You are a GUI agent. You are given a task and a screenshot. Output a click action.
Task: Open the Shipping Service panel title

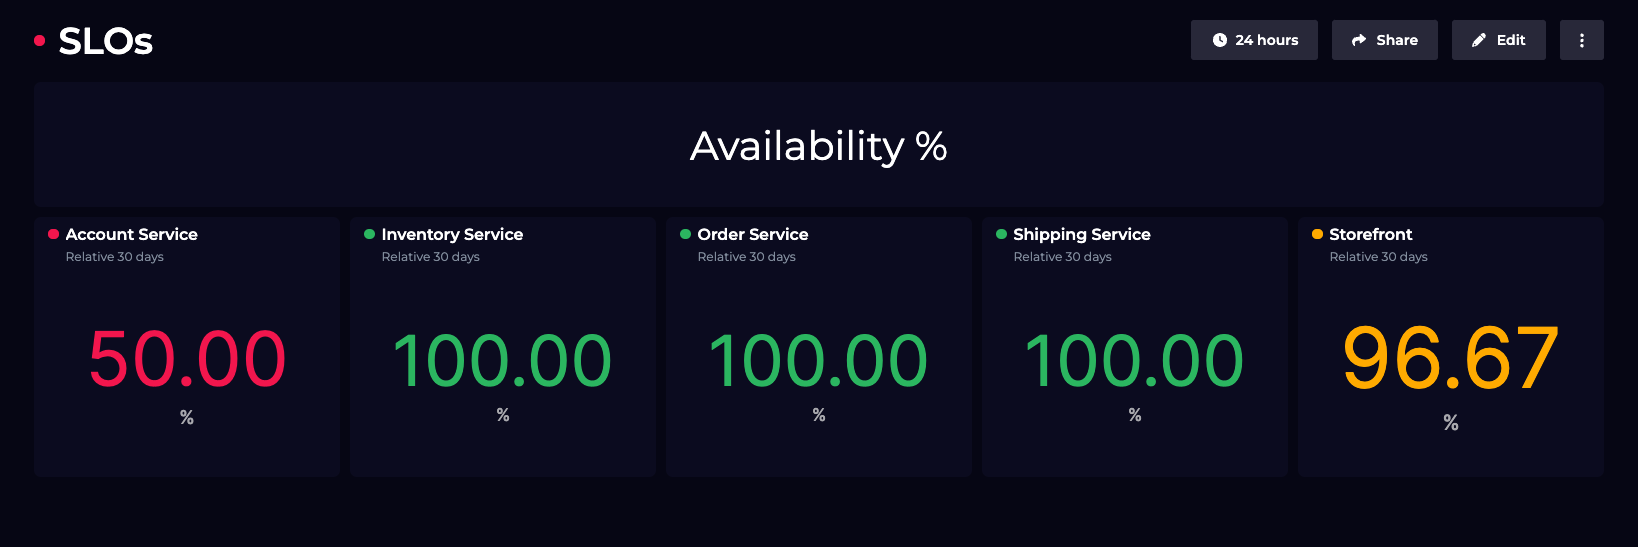point(1082,234)
